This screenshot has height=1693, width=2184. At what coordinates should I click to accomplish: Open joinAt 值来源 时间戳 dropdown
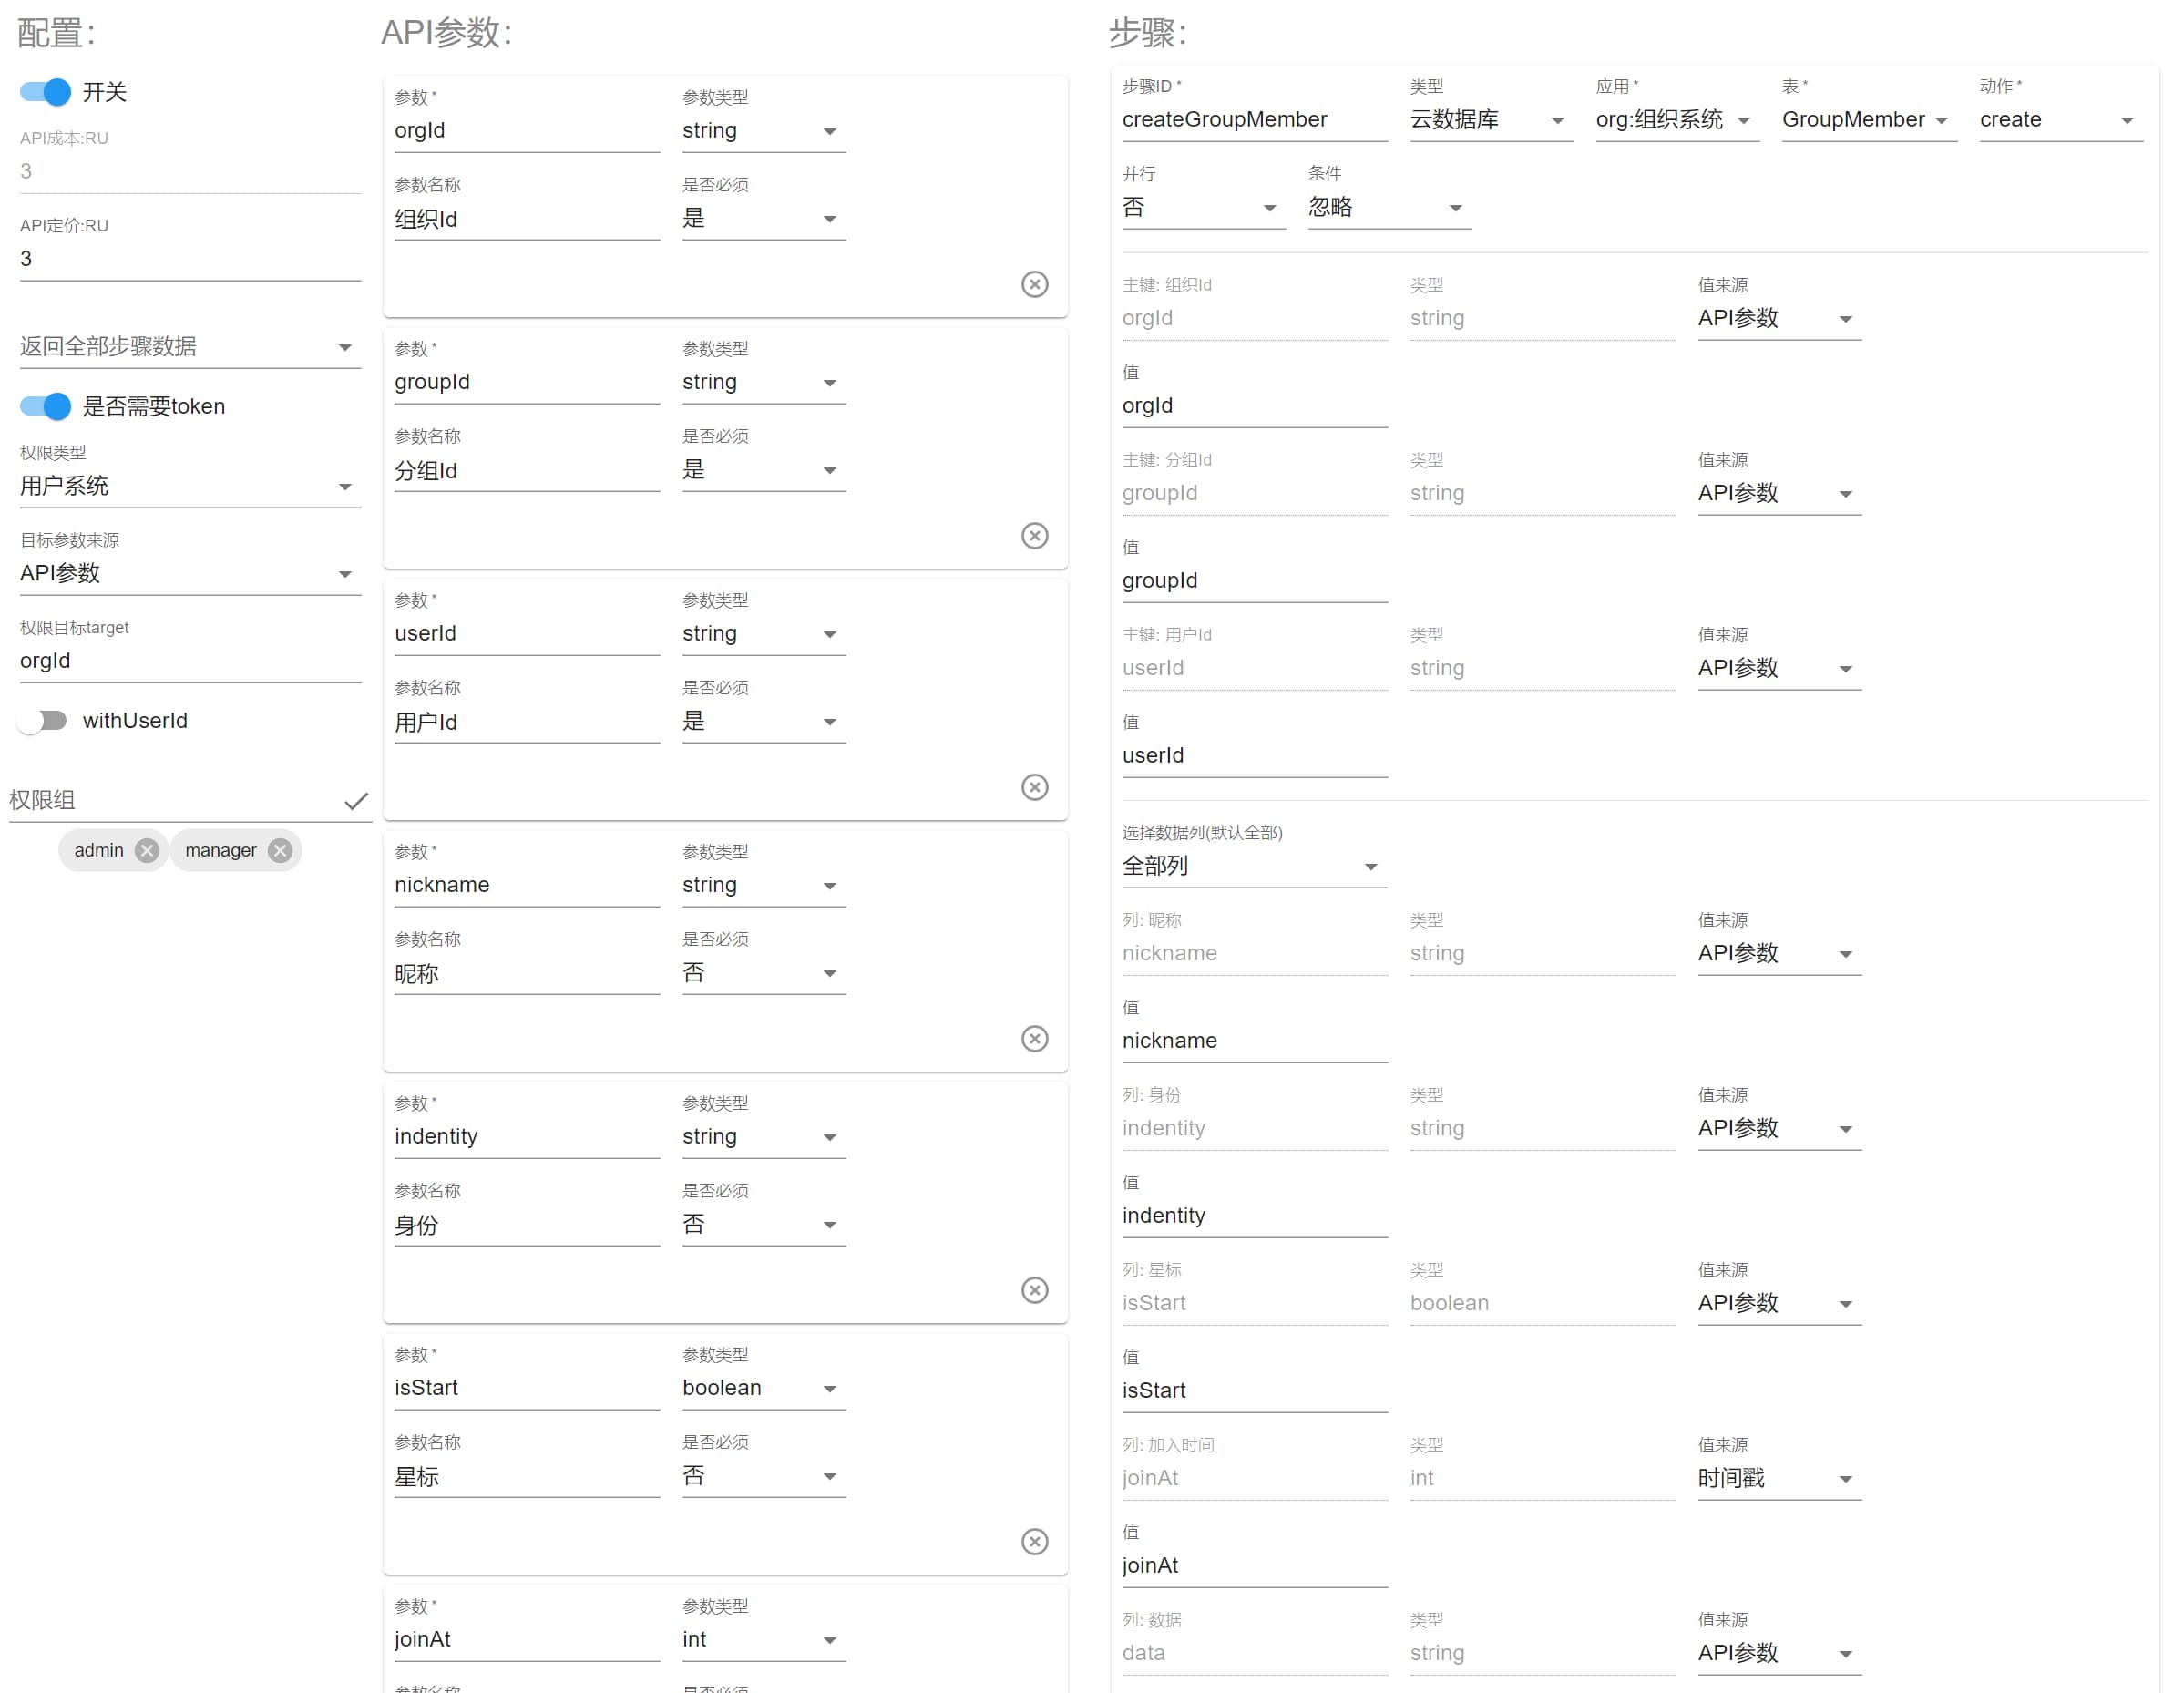[x=1779, y=1478]
